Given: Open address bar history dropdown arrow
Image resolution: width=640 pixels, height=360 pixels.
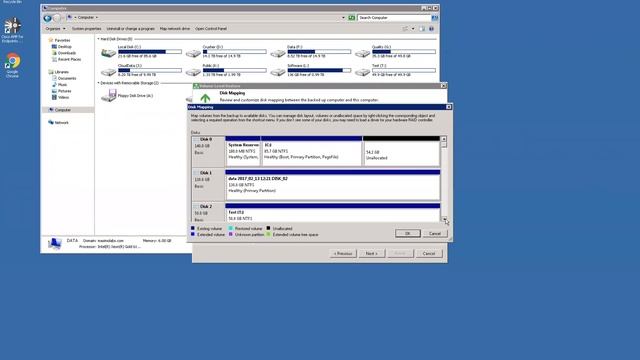Looking at the screenshot, I should coord(343,18).
